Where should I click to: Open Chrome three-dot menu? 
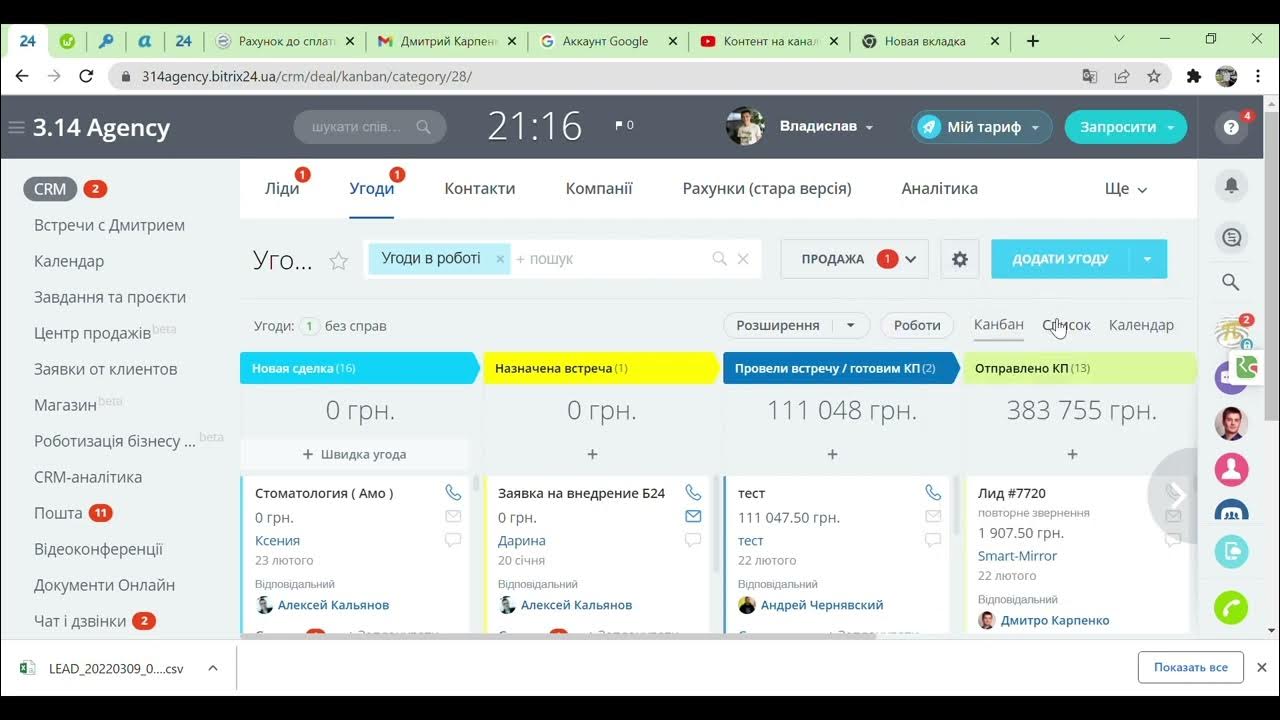coord(1256,76)
